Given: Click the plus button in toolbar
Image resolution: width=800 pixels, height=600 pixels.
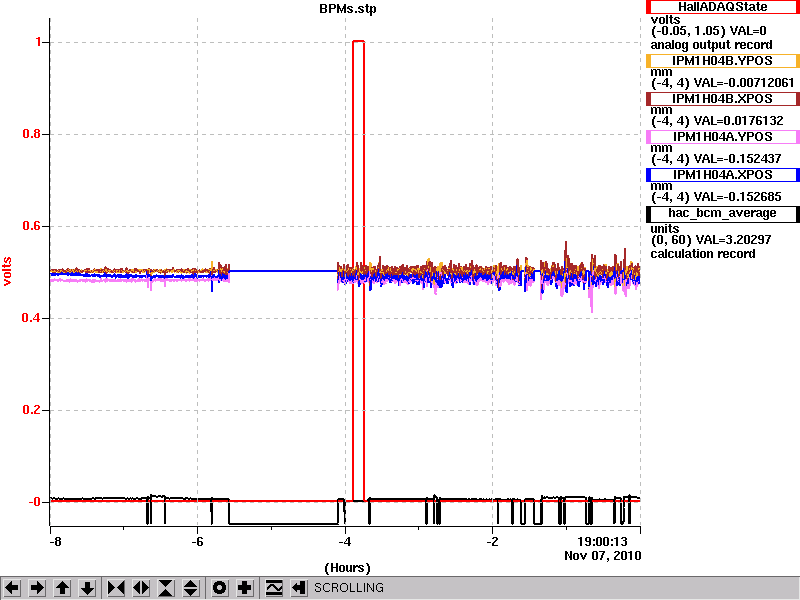Looking at the screenshot, I should click(245, 588).
